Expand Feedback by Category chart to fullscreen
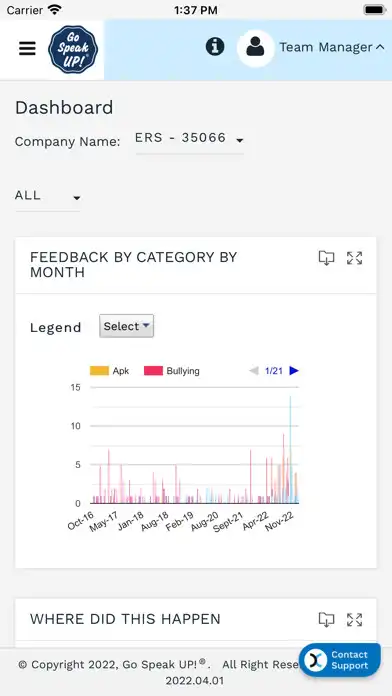392x696 pixels. pos(355,258)
